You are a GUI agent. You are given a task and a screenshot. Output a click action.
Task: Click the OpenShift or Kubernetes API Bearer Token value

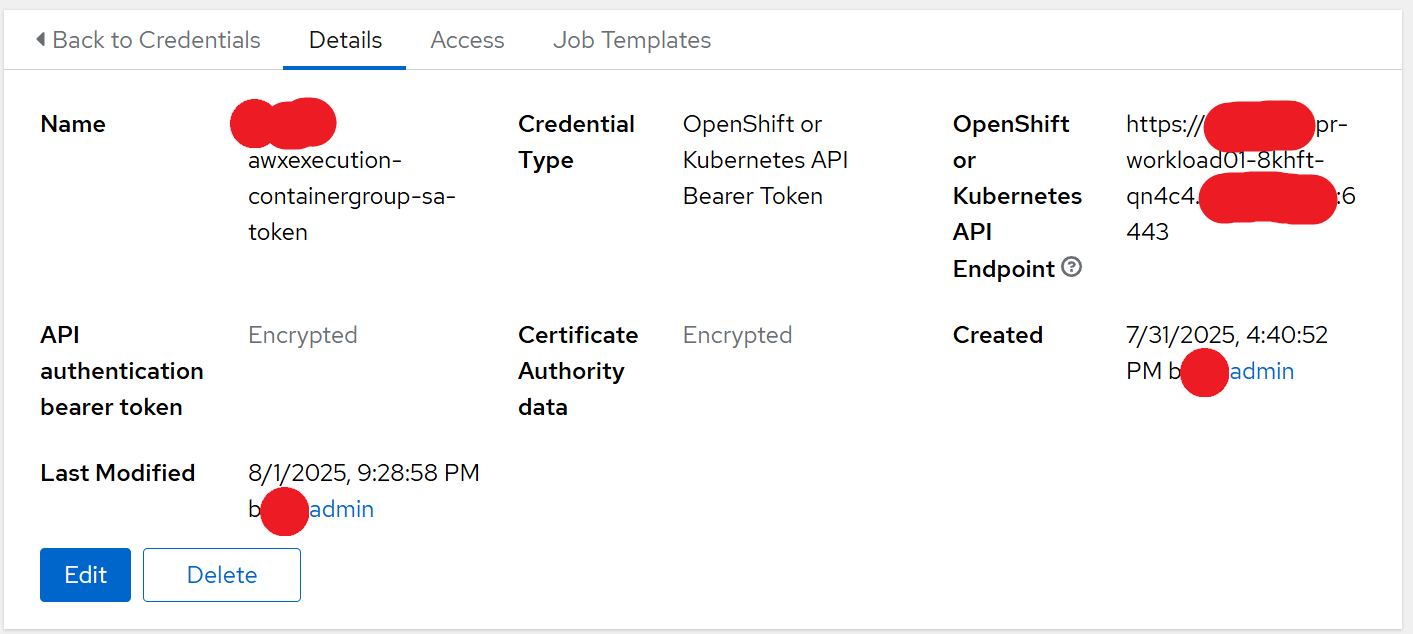[x=765, y=160]
